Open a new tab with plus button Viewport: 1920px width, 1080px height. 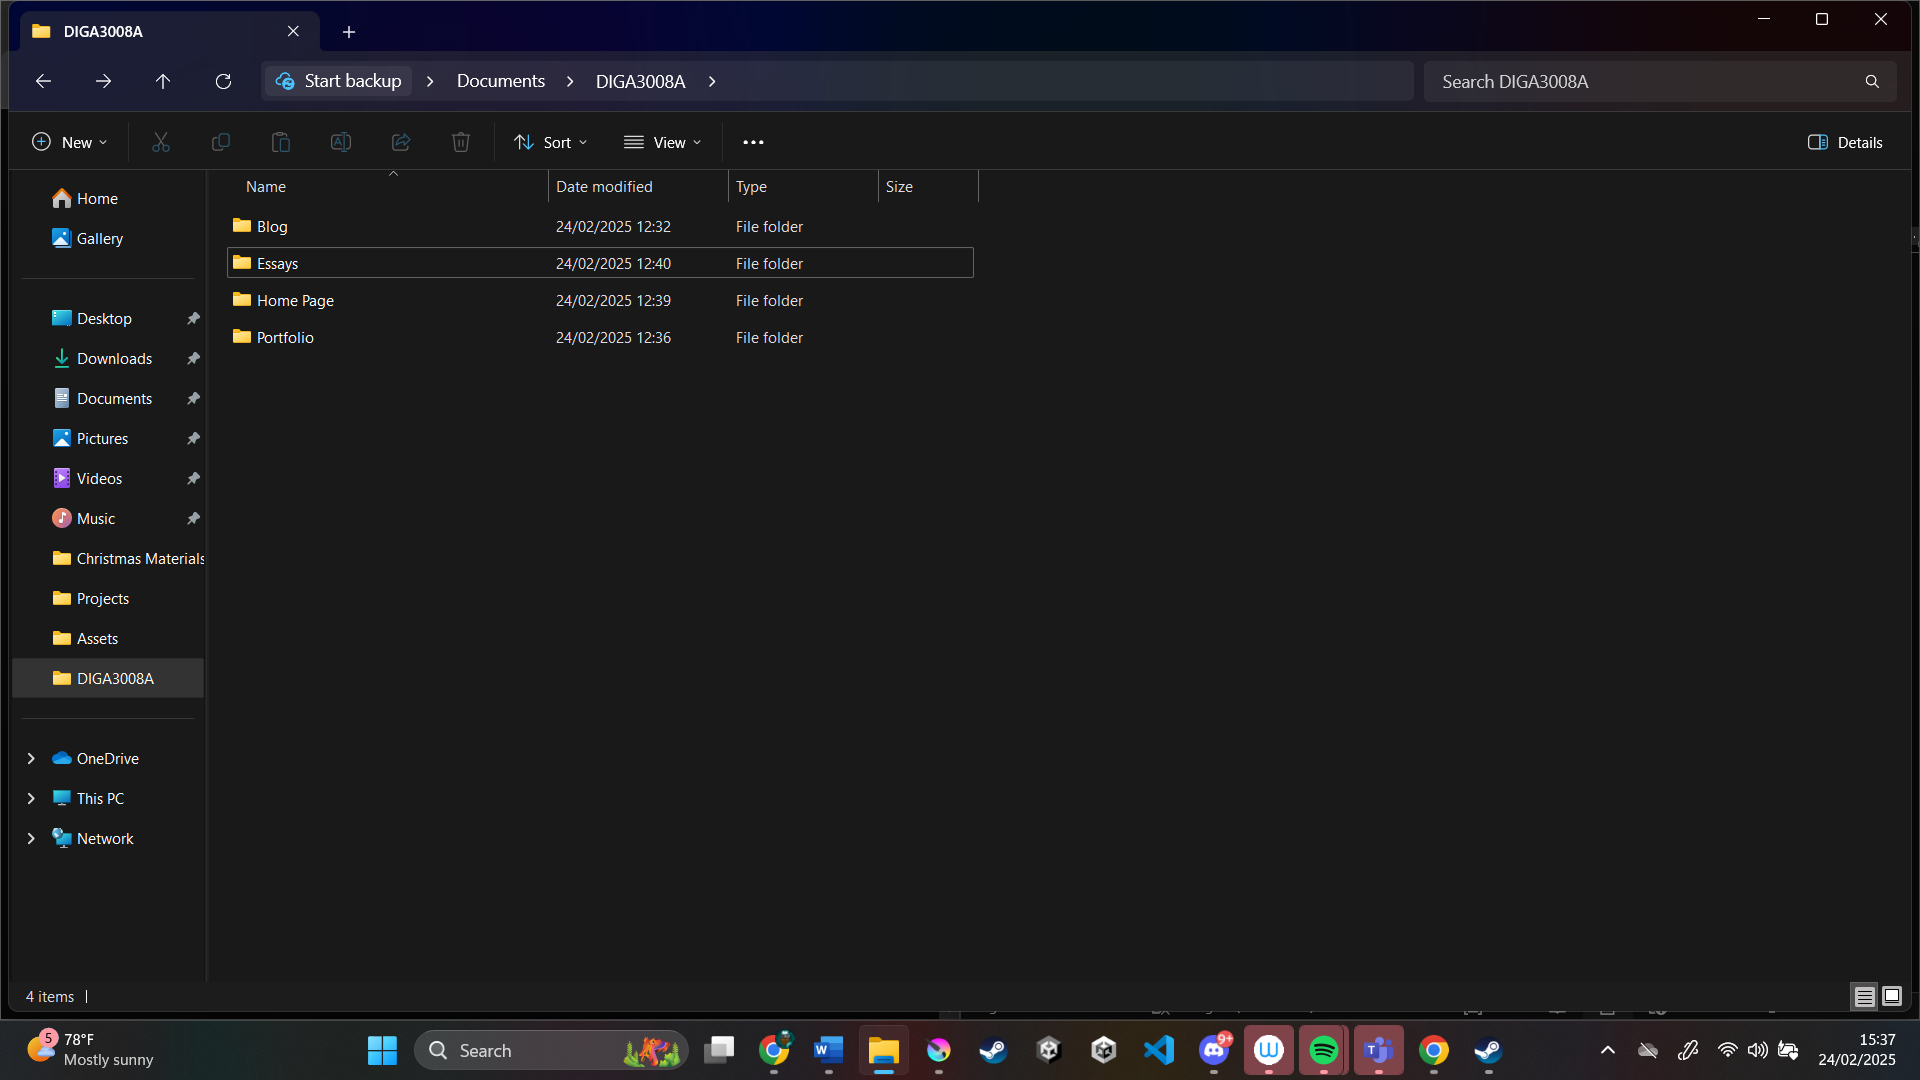pos(349,32)
